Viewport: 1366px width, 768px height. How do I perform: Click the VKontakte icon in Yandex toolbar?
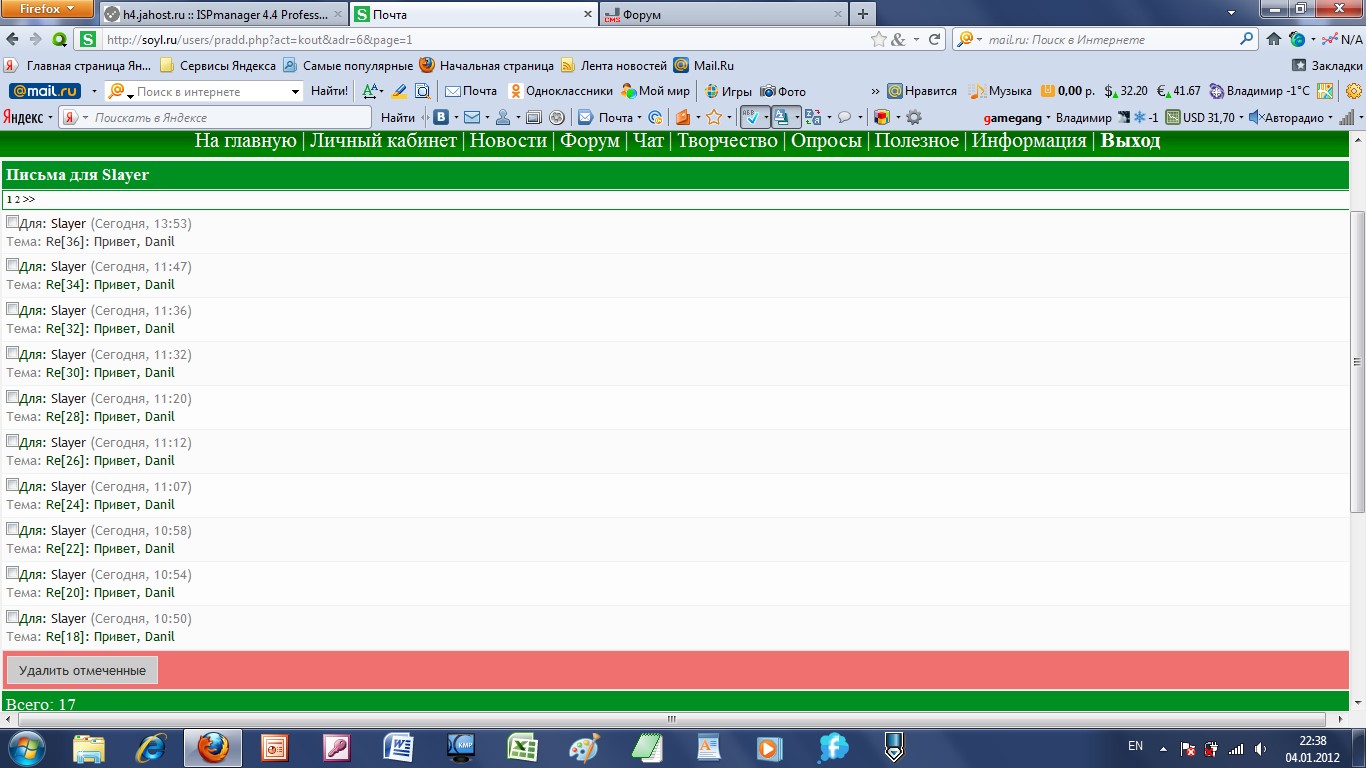(440, 117)
